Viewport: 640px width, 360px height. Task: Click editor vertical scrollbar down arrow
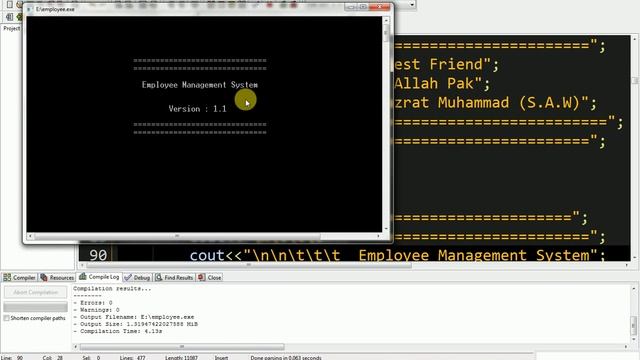click(x=635, y=258)
